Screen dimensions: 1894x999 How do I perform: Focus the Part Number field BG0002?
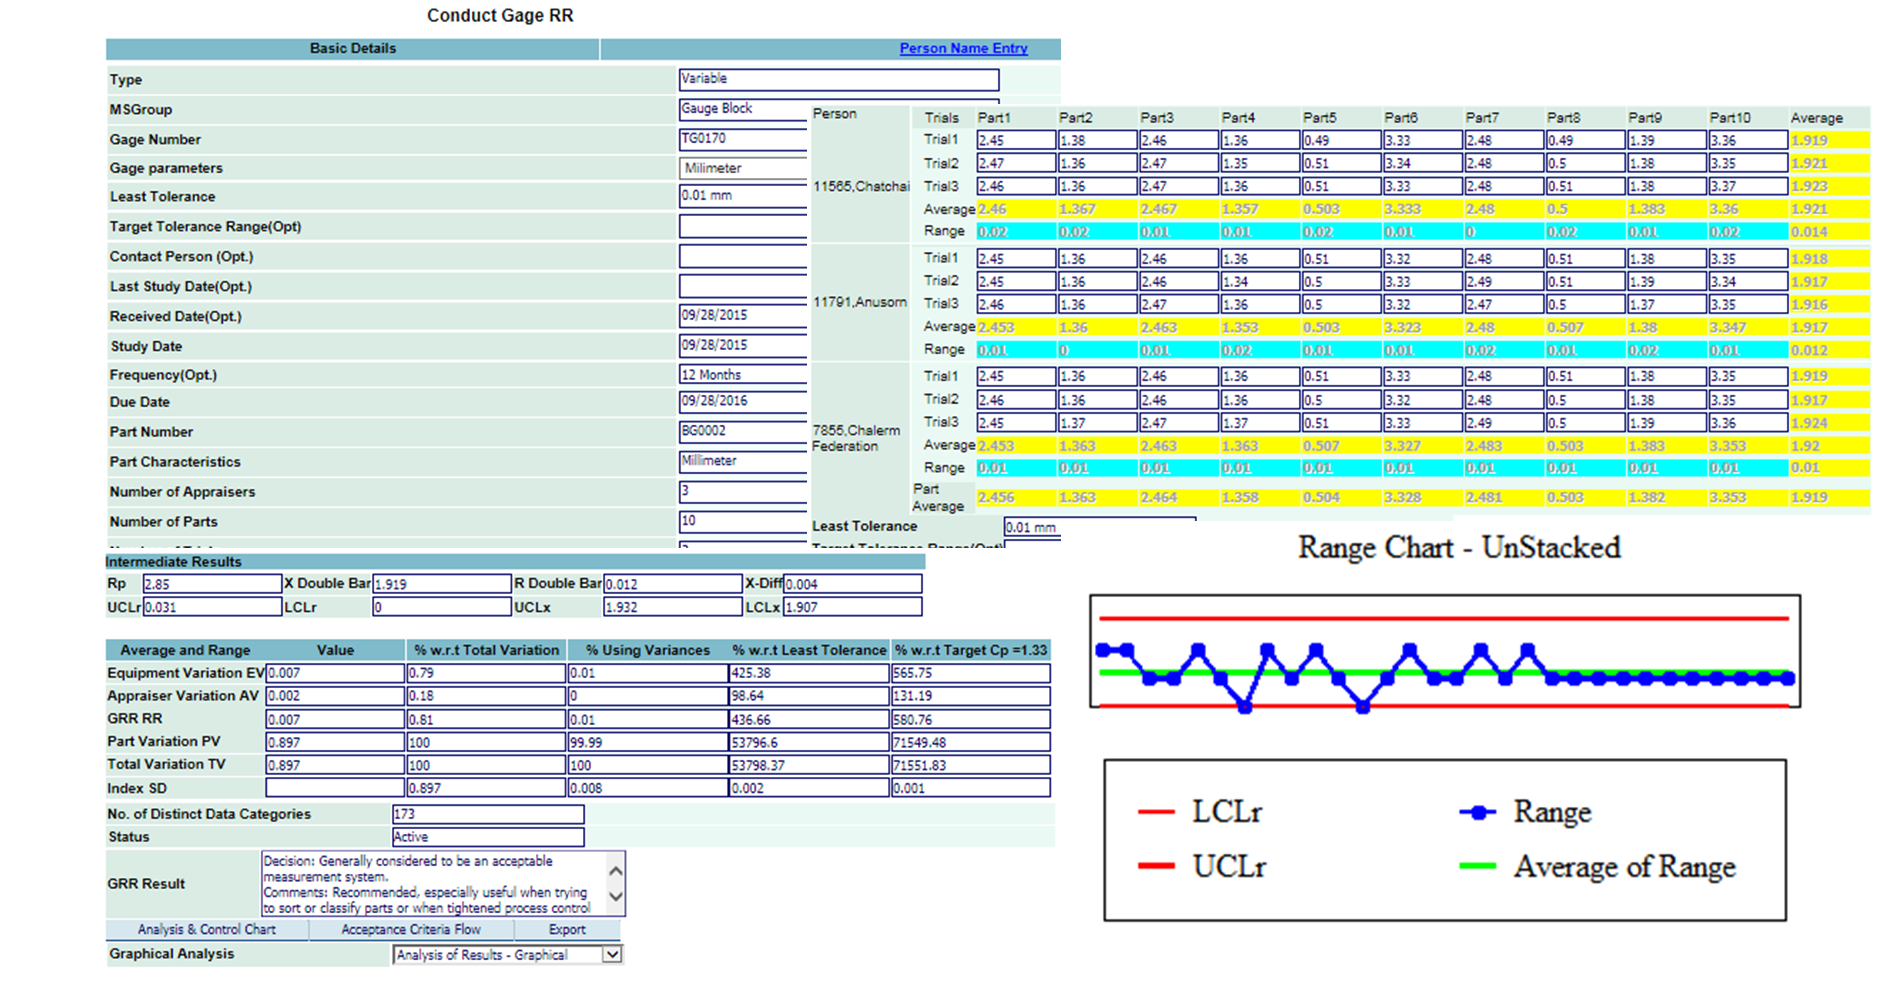click(742, 431)
